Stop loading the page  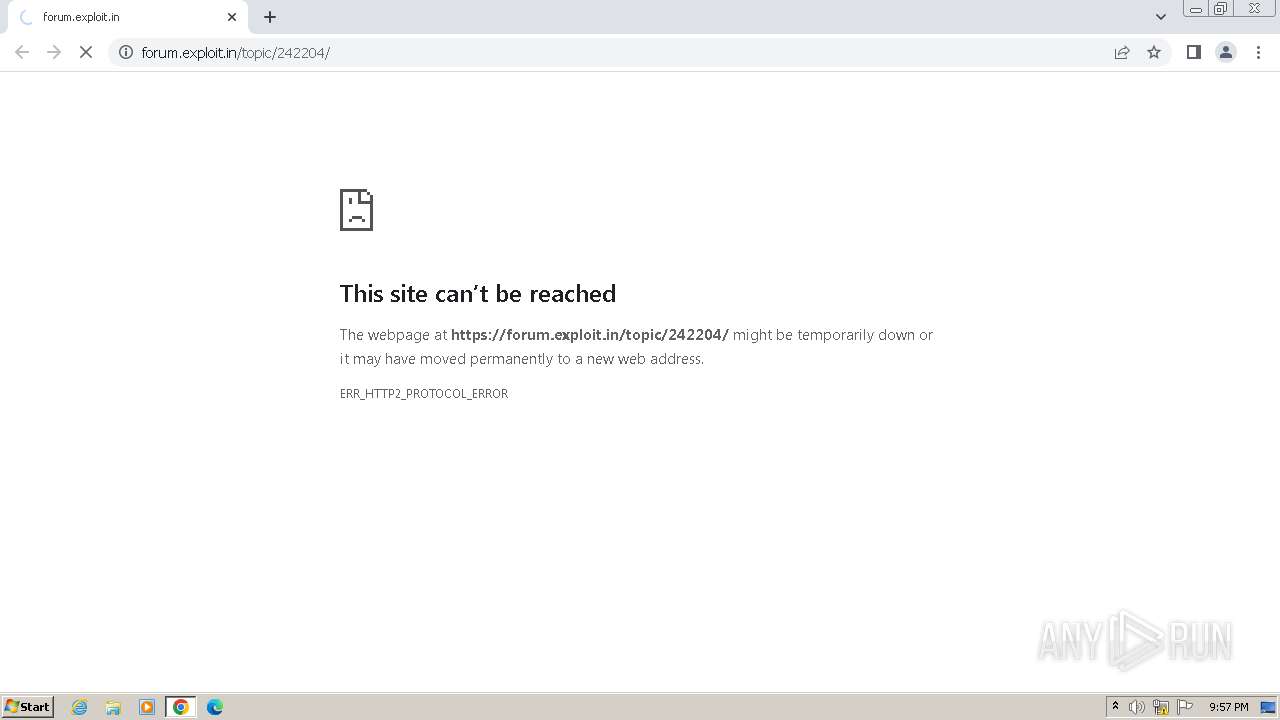point(86,52)
